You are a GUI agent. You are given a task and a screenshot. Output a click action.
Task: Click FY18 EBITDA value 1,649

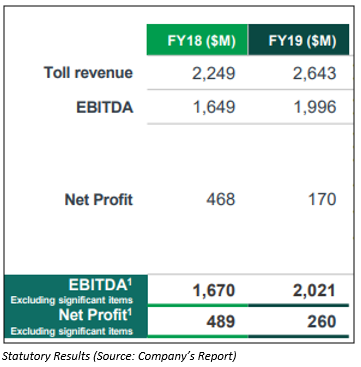click(x=214, y=107)
